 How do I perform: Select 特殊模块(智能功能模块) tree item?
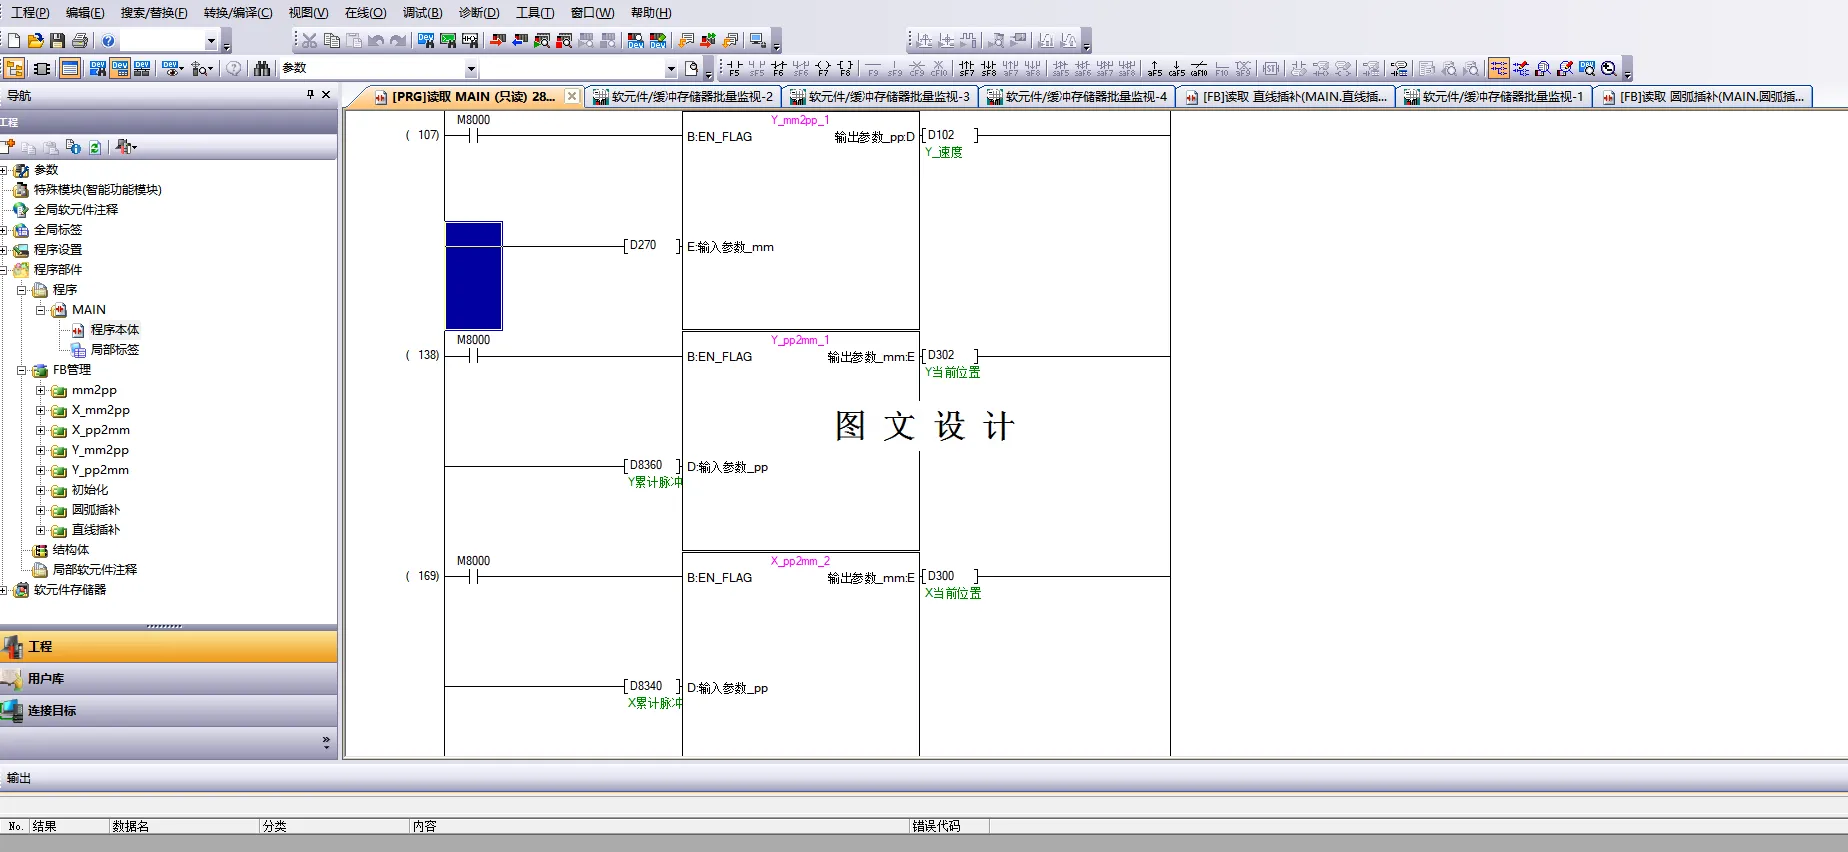coord(98,190)
